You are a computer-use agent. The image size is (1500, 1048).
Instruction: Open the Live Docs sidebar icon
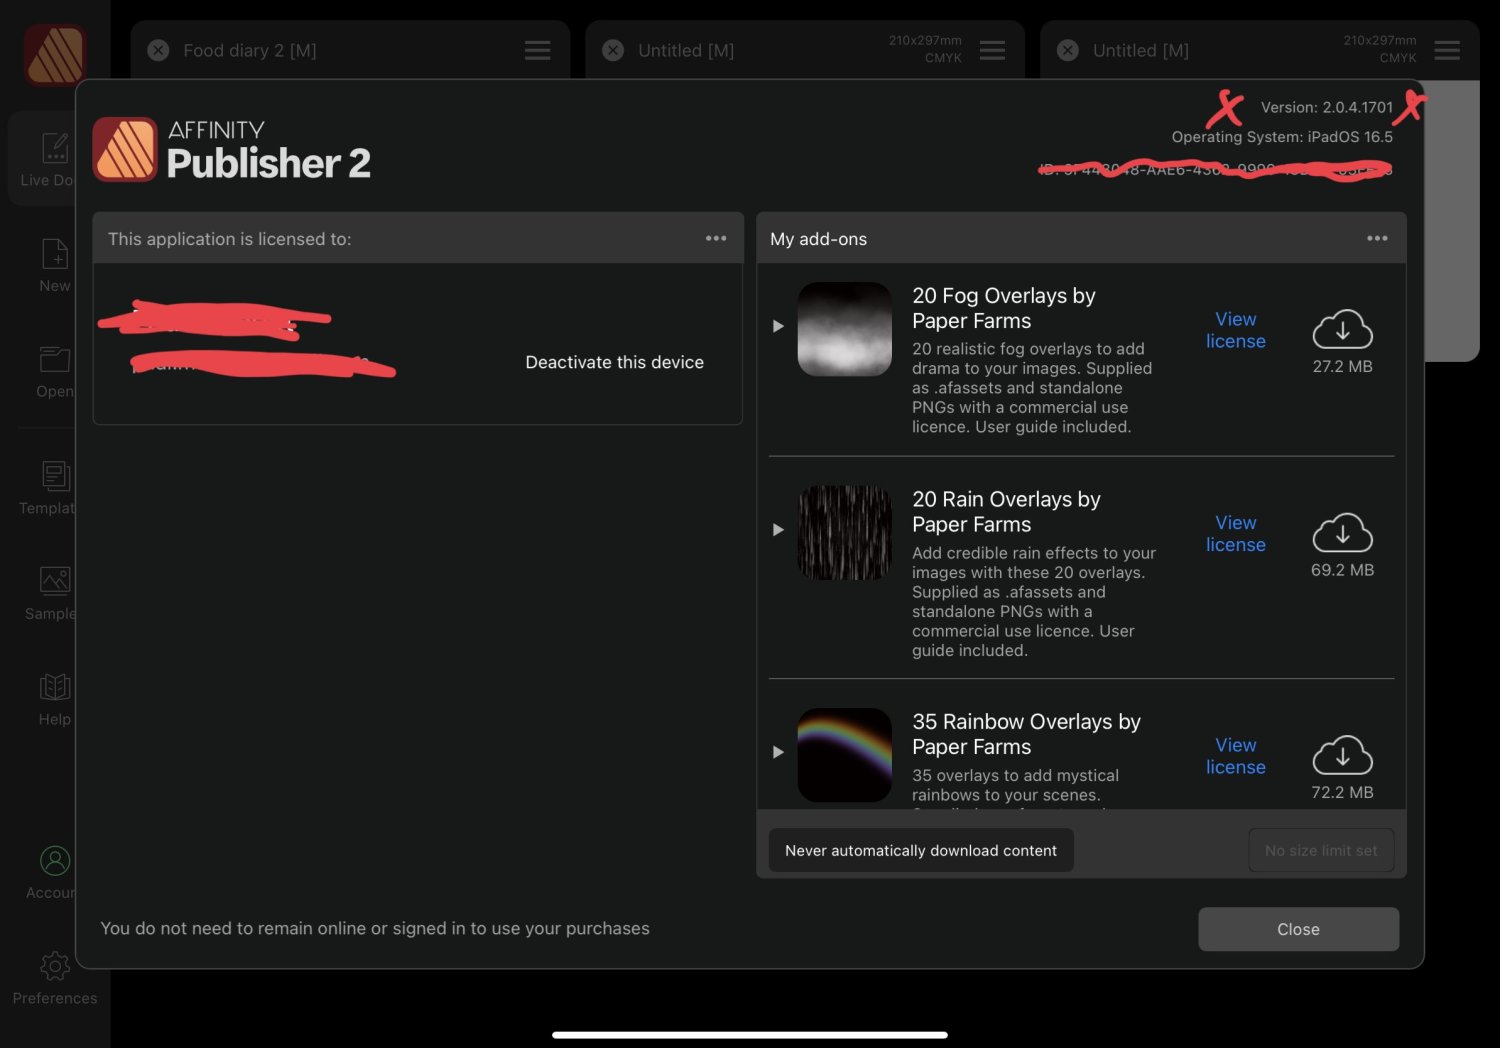[55, 148]
